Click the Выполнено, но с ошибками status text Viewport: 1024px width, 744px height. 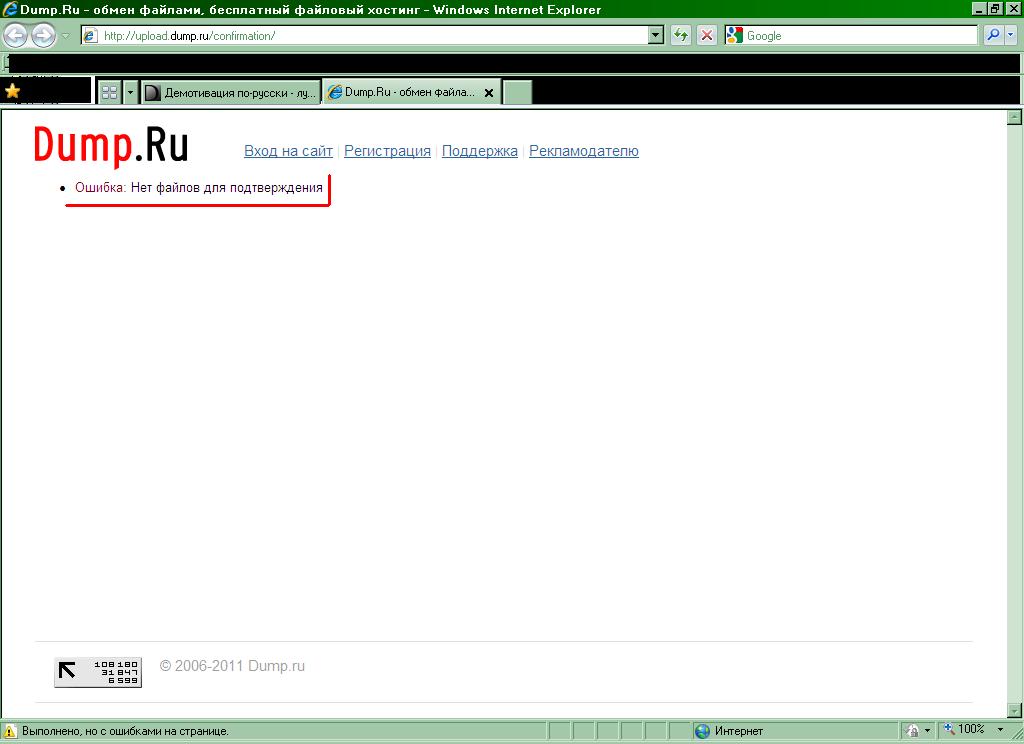click(125, 731)
